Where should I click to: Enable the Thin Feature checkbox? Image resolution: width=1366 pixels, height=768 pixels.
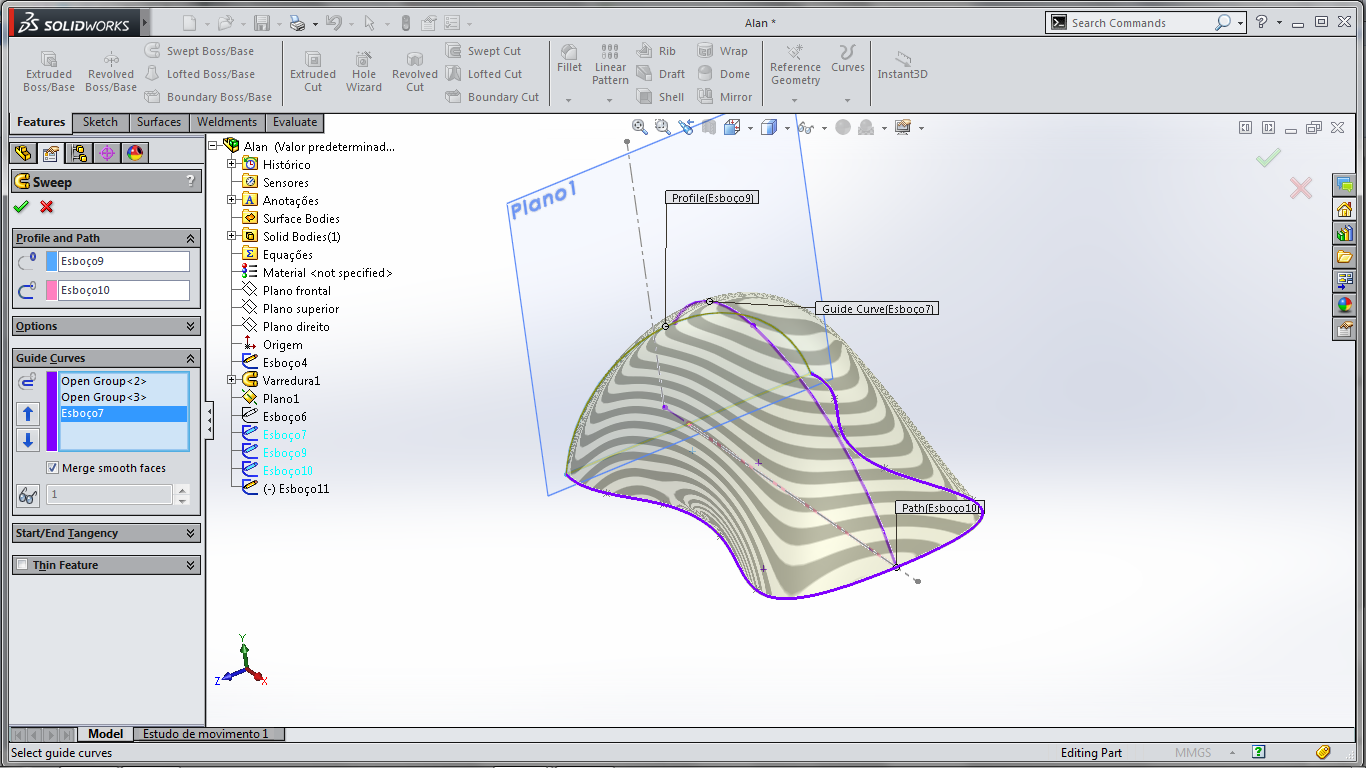tap(22, 565)
